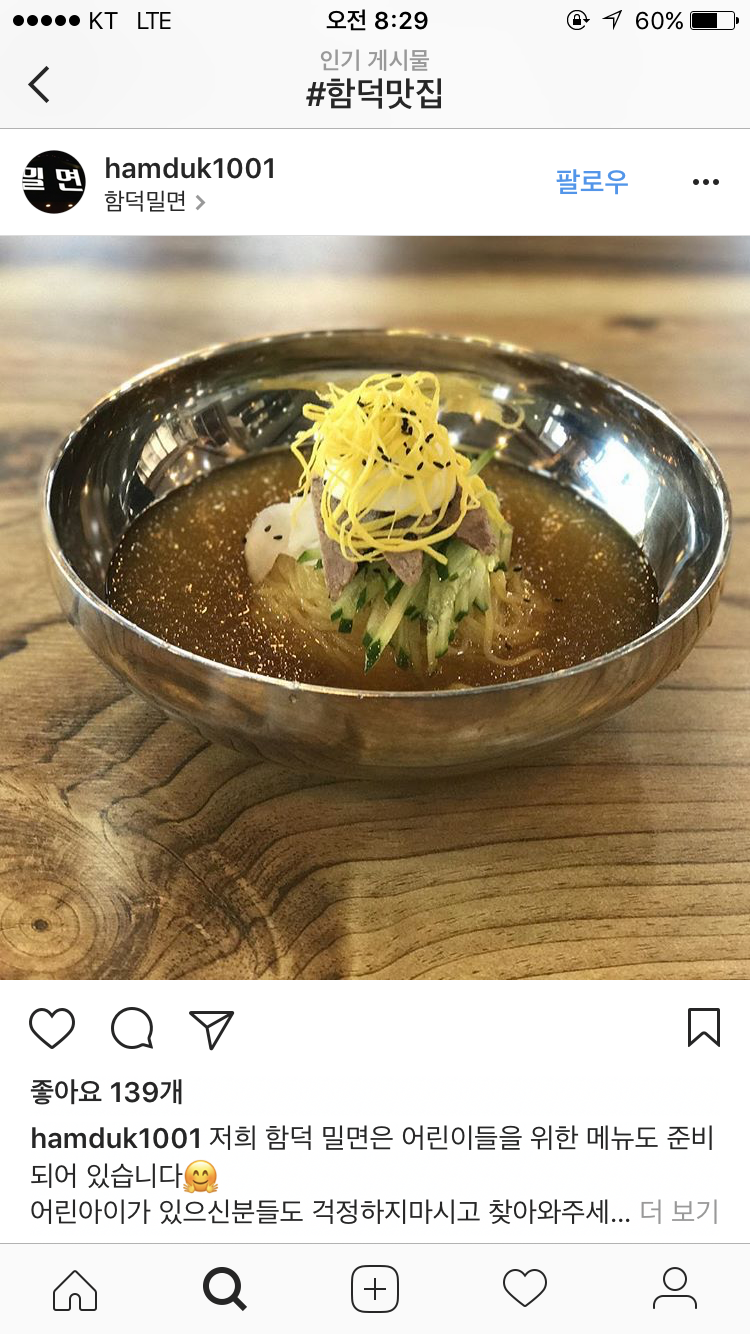Open profile tab person icon

675,1288
